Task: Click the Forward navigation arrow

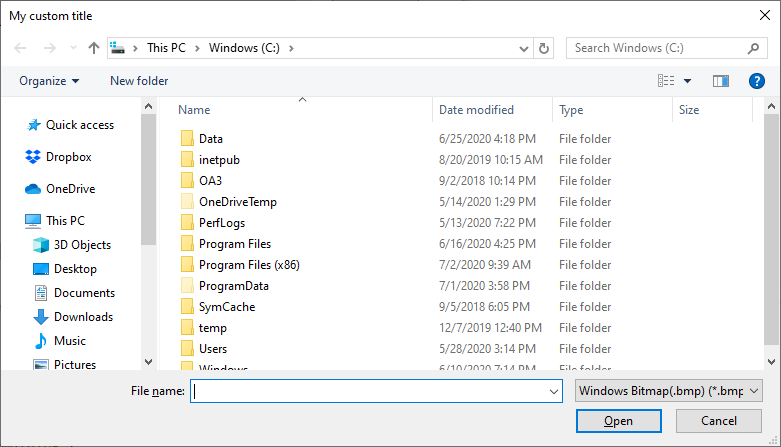Action: (50, 48)
